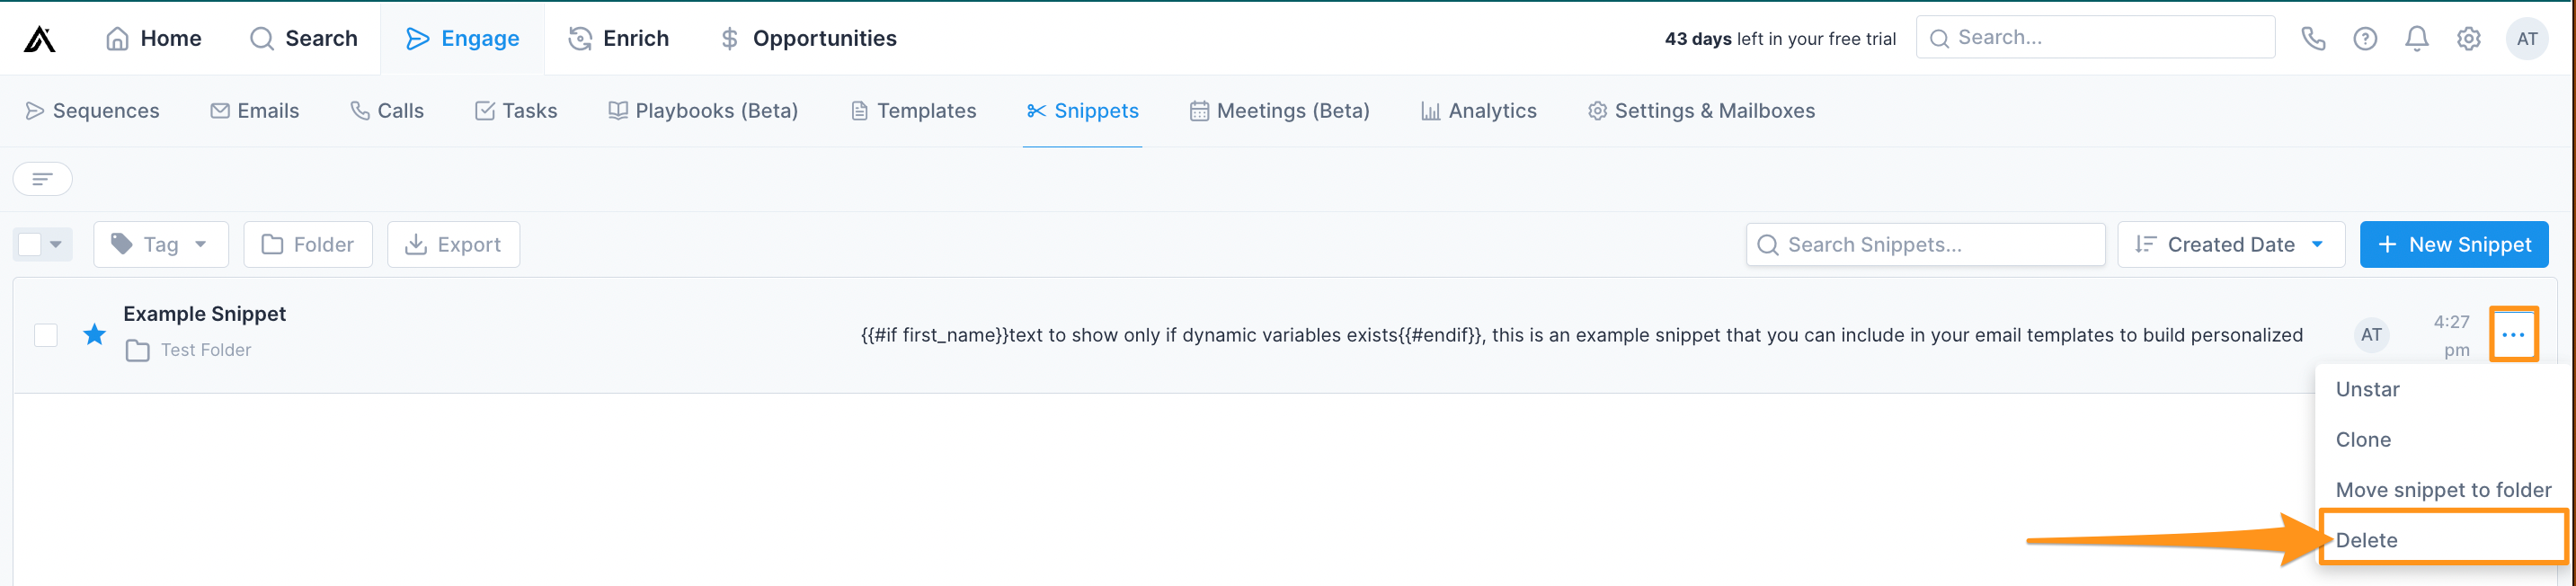2576x586 pixels.
Task: Click the New Snippet button
Action: 2454,244
